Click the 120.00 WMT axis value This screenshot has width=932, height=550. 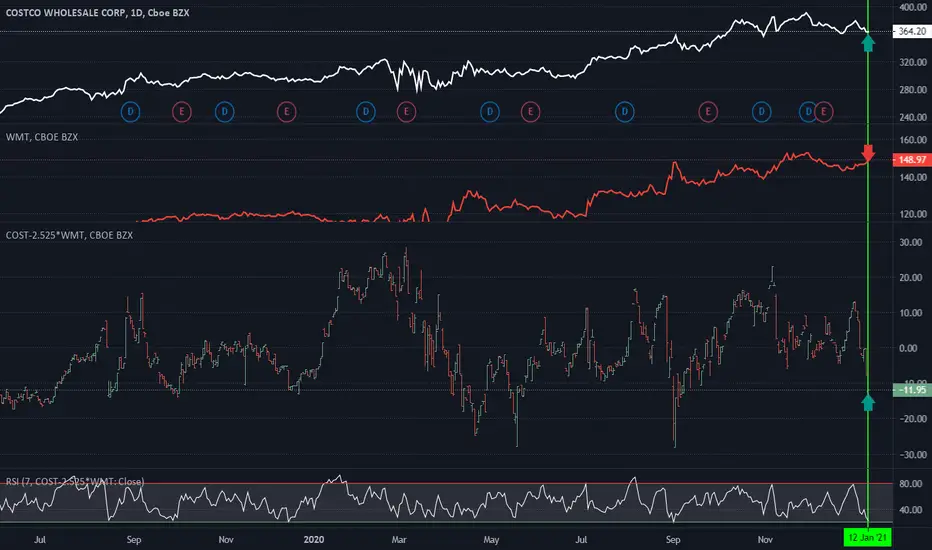pos(914,214)
